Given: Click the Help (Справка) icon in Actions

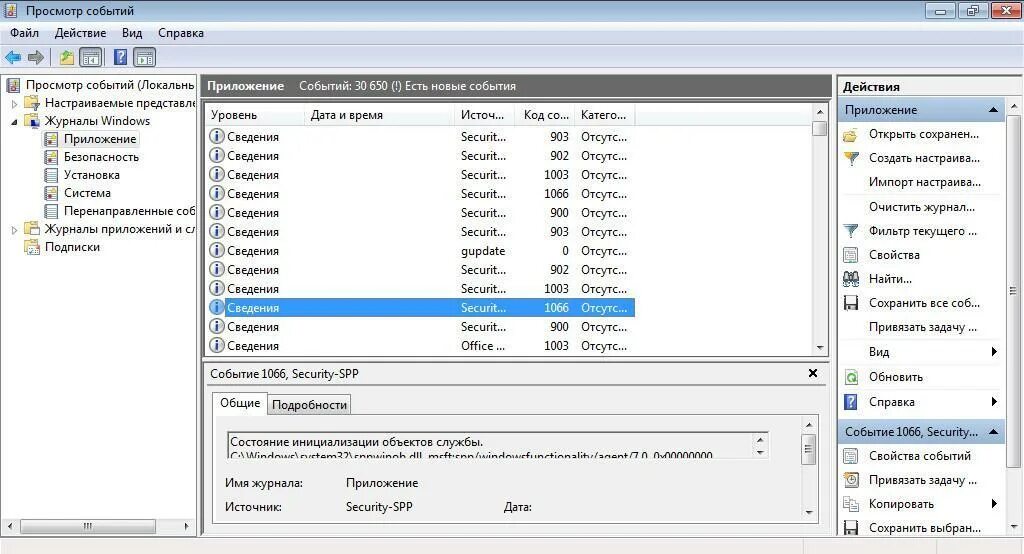Looking at the screenshot, I should 851,402.
